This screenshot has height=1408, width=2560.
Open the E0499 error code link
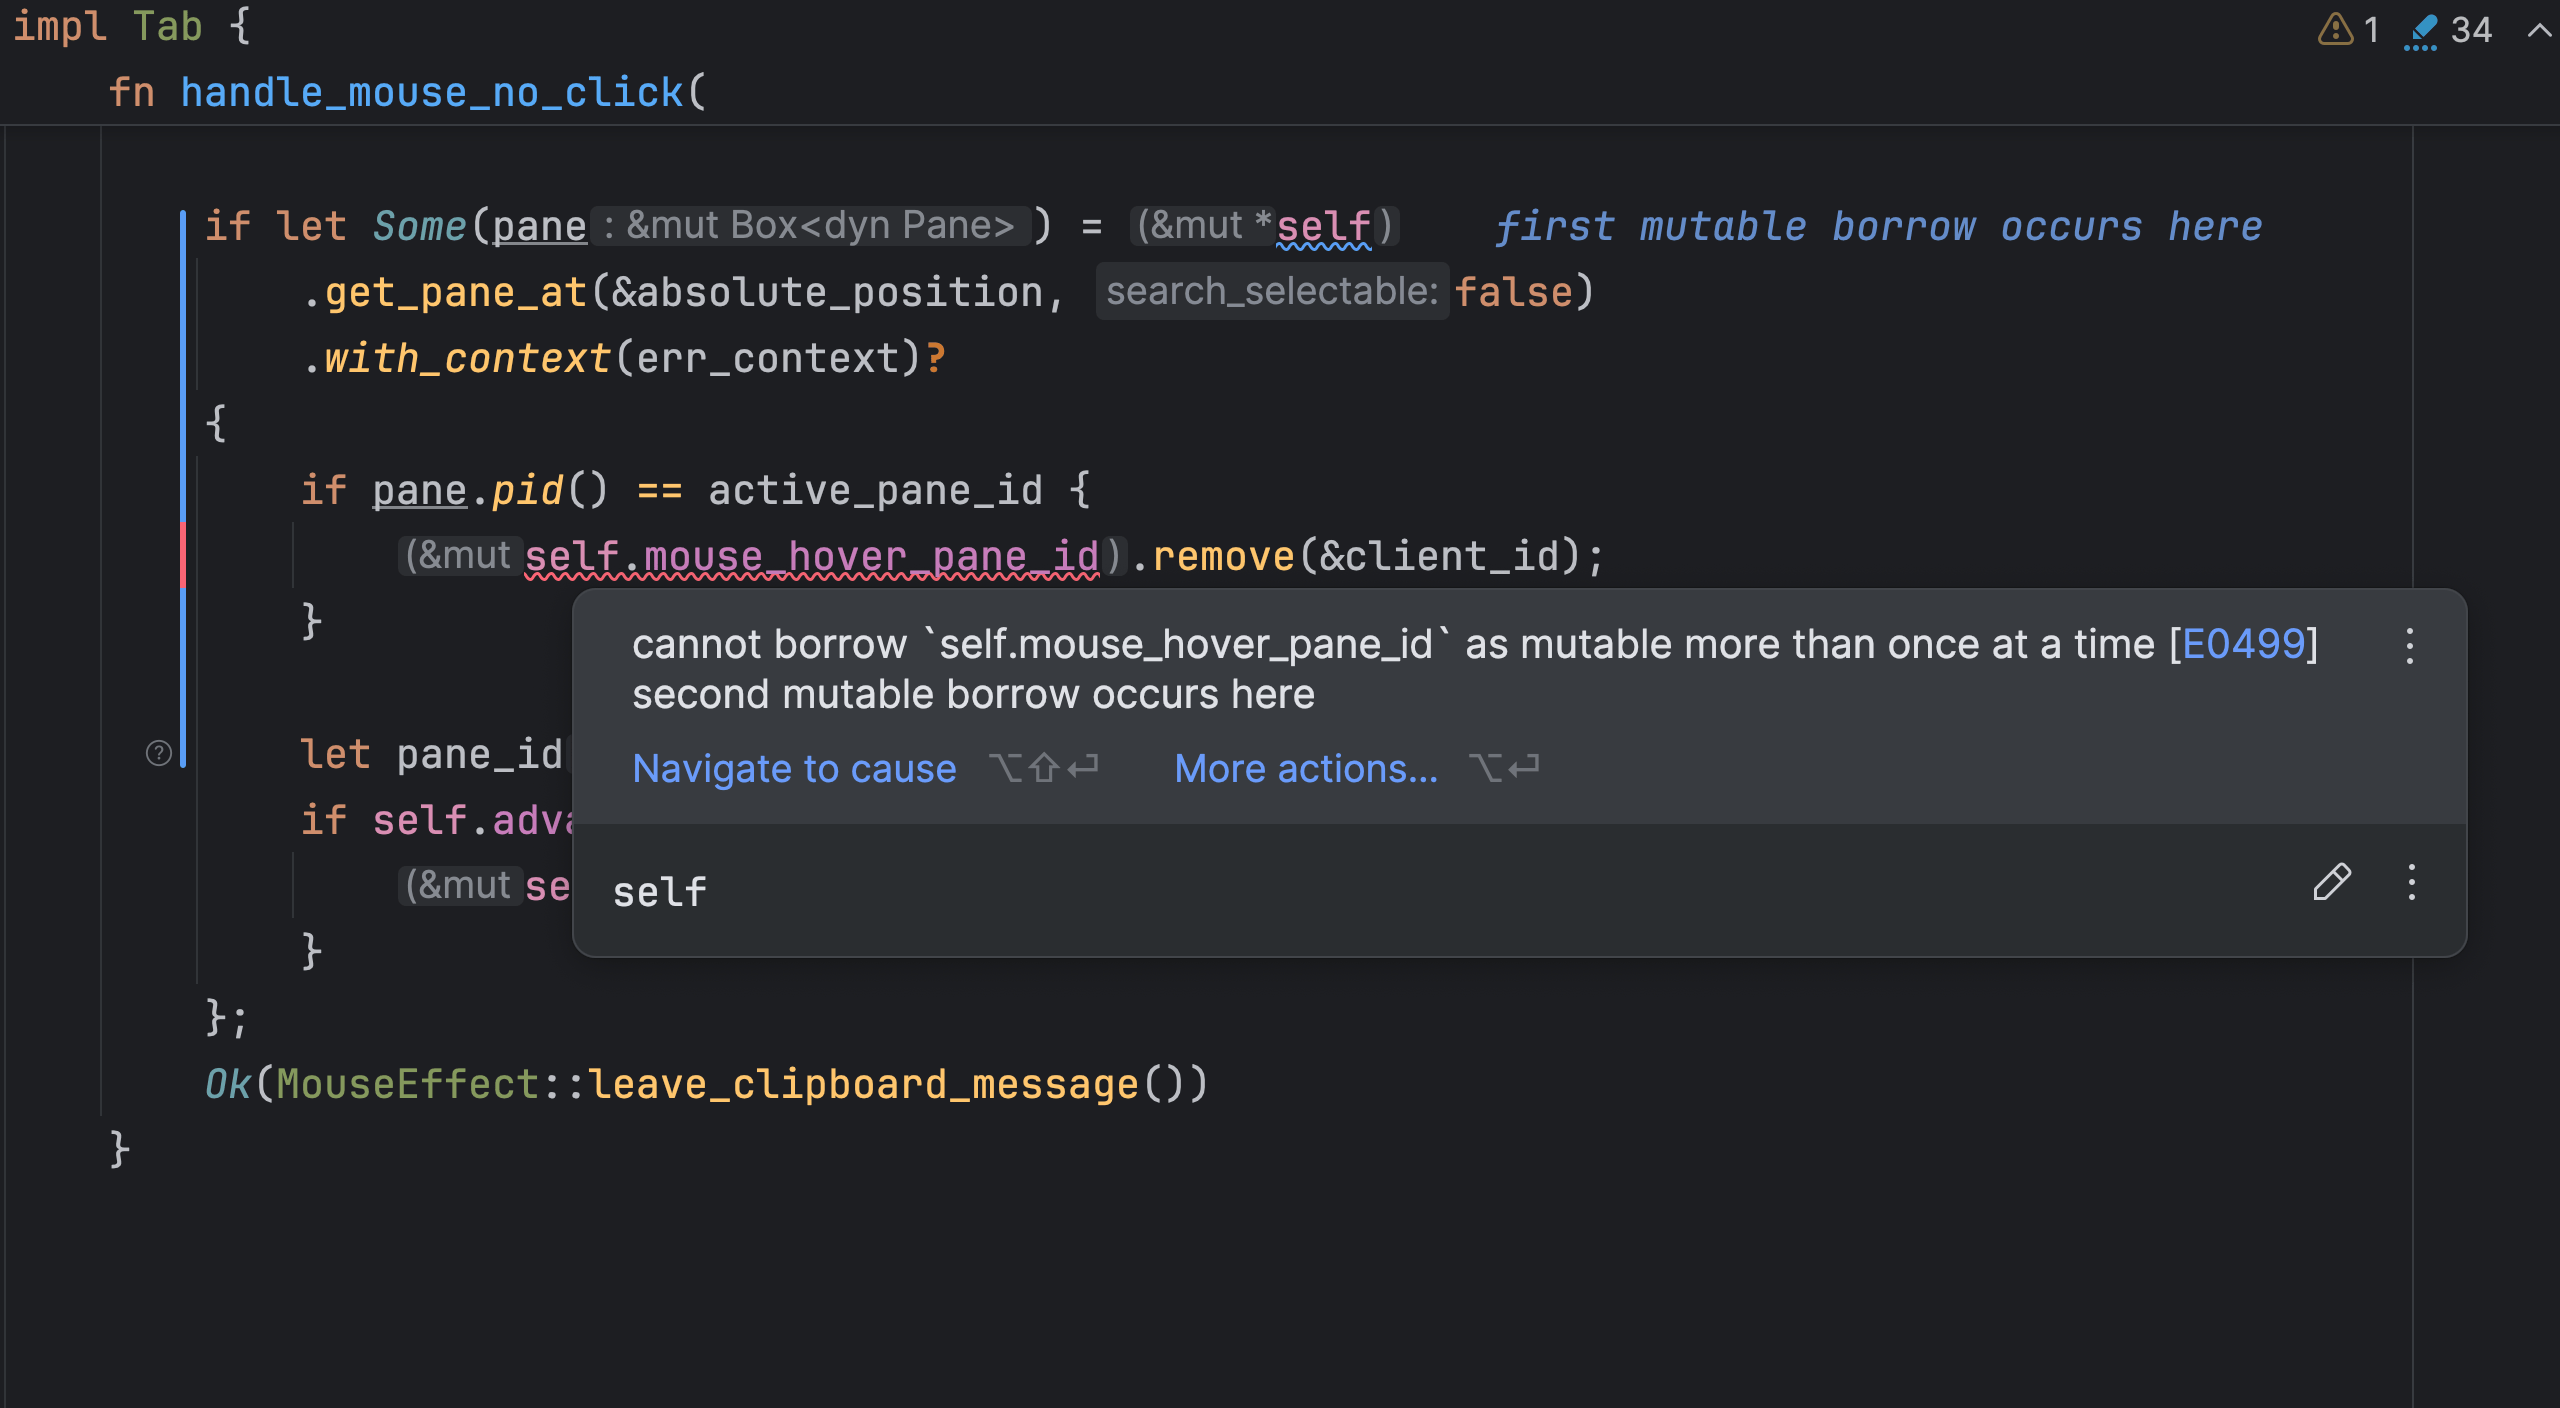click(x=2243, y=645)
